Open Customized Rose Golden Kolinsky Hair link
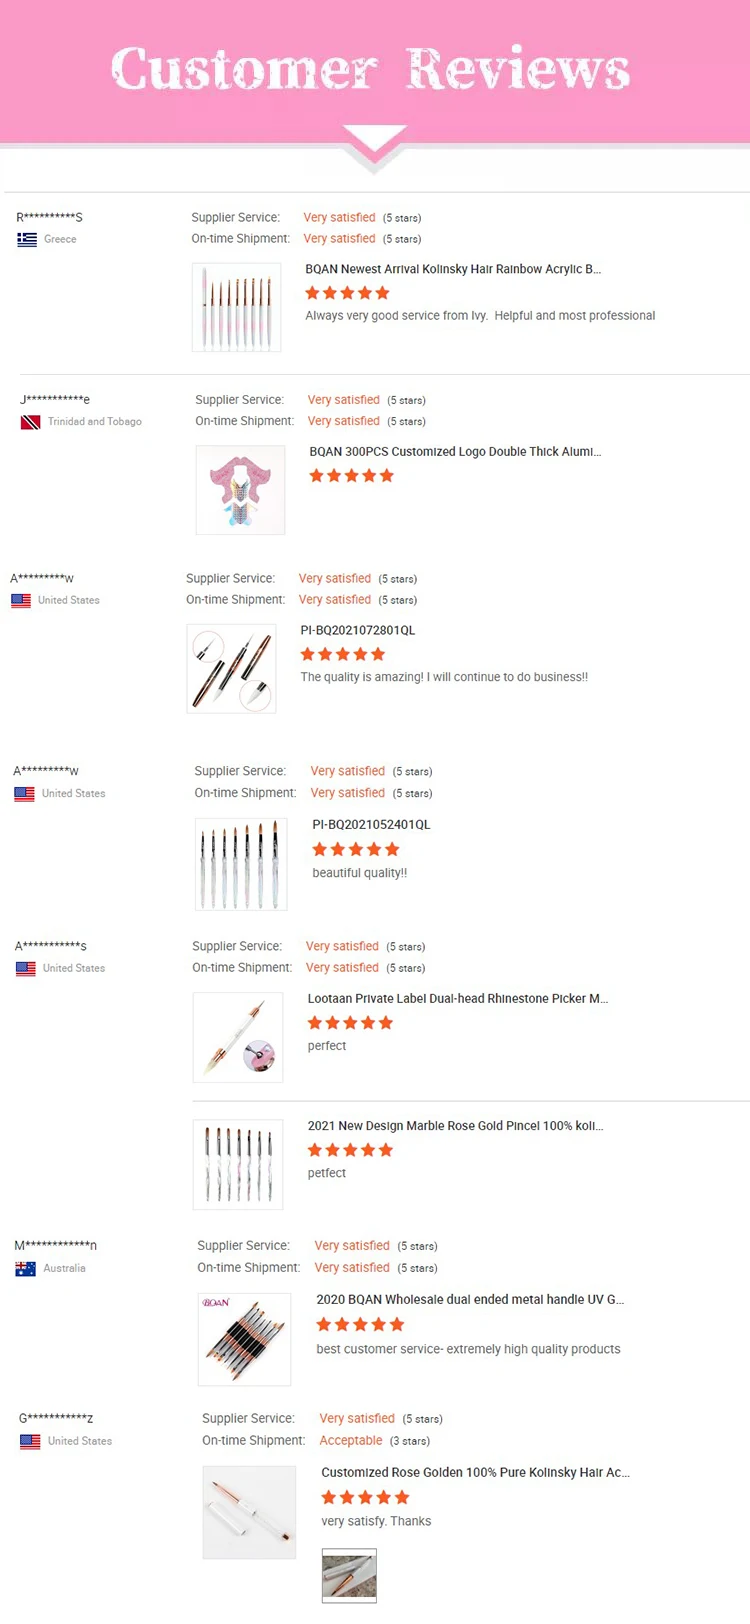Viewport: 750px width, 1624px height. 475,1473
